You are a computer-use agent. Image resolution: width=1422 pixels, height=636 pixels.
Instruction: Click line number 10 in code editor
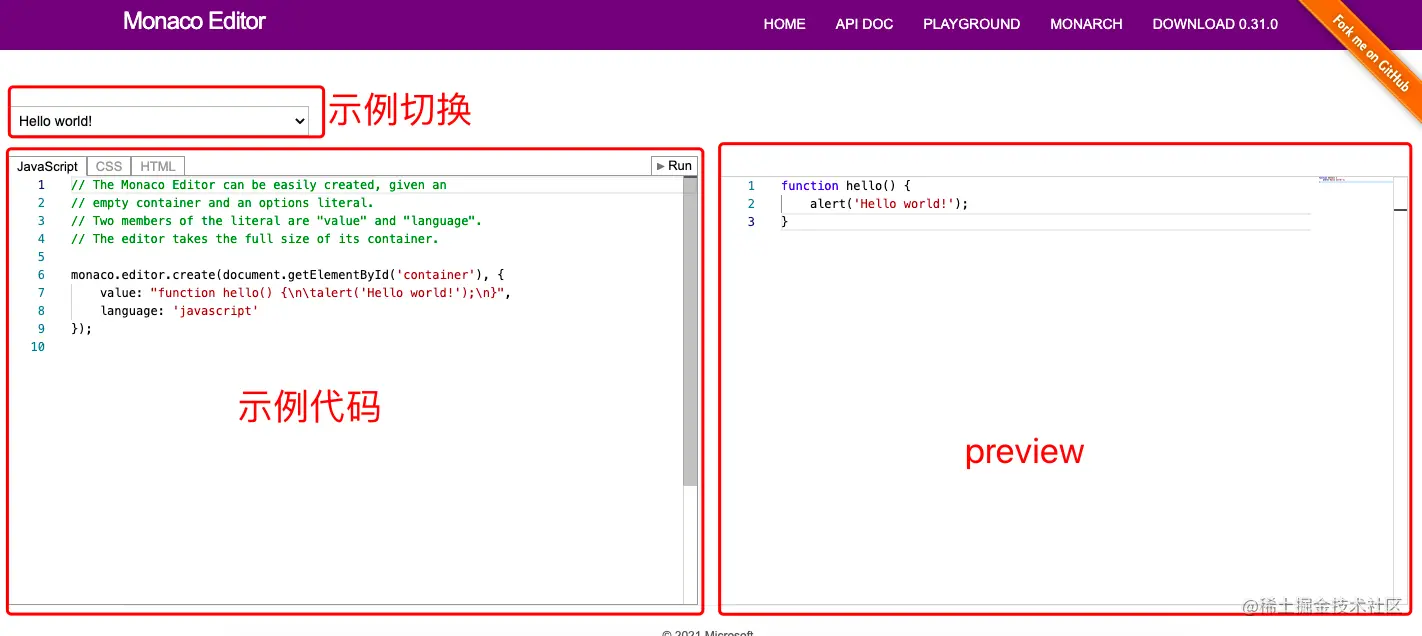pos(38,347)
